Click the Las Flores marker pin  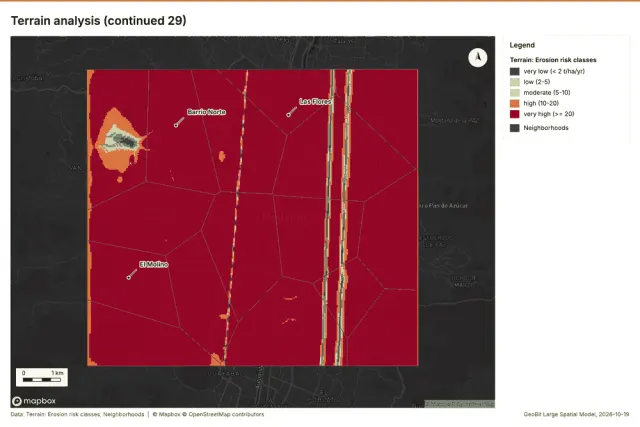coord(289,115)
